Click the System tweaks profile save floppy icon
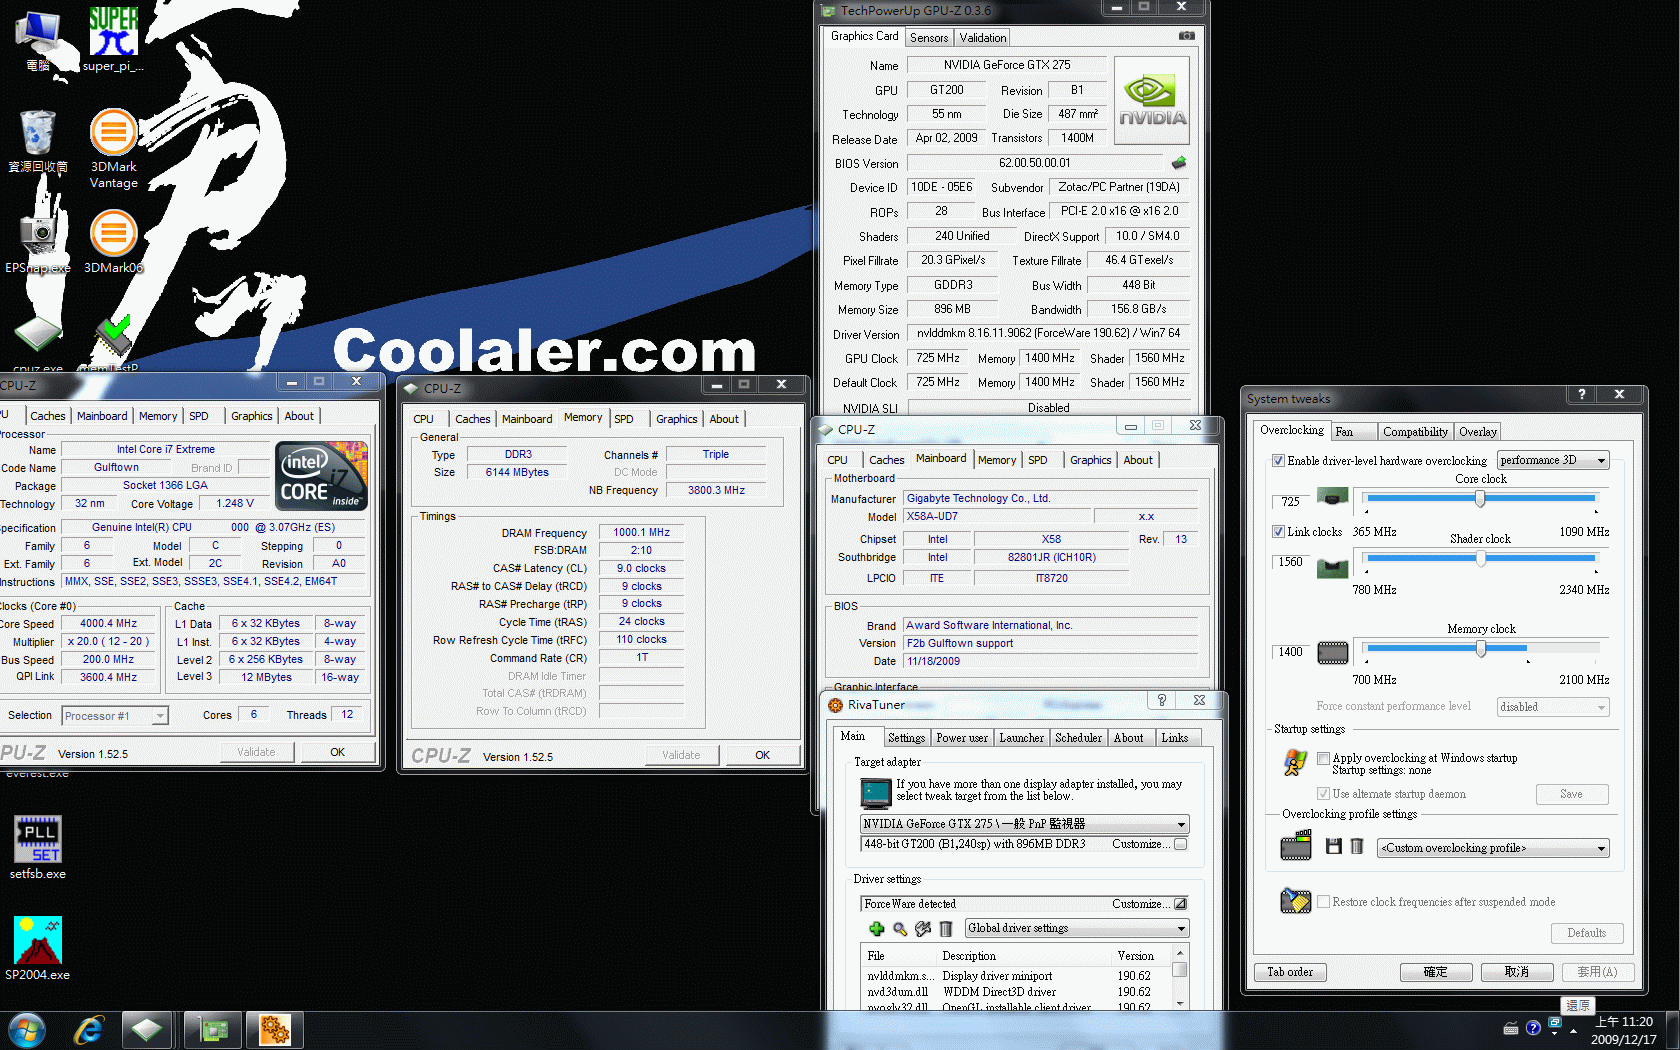Viewport: 1680px width, 1050px height. point(1333,847)
